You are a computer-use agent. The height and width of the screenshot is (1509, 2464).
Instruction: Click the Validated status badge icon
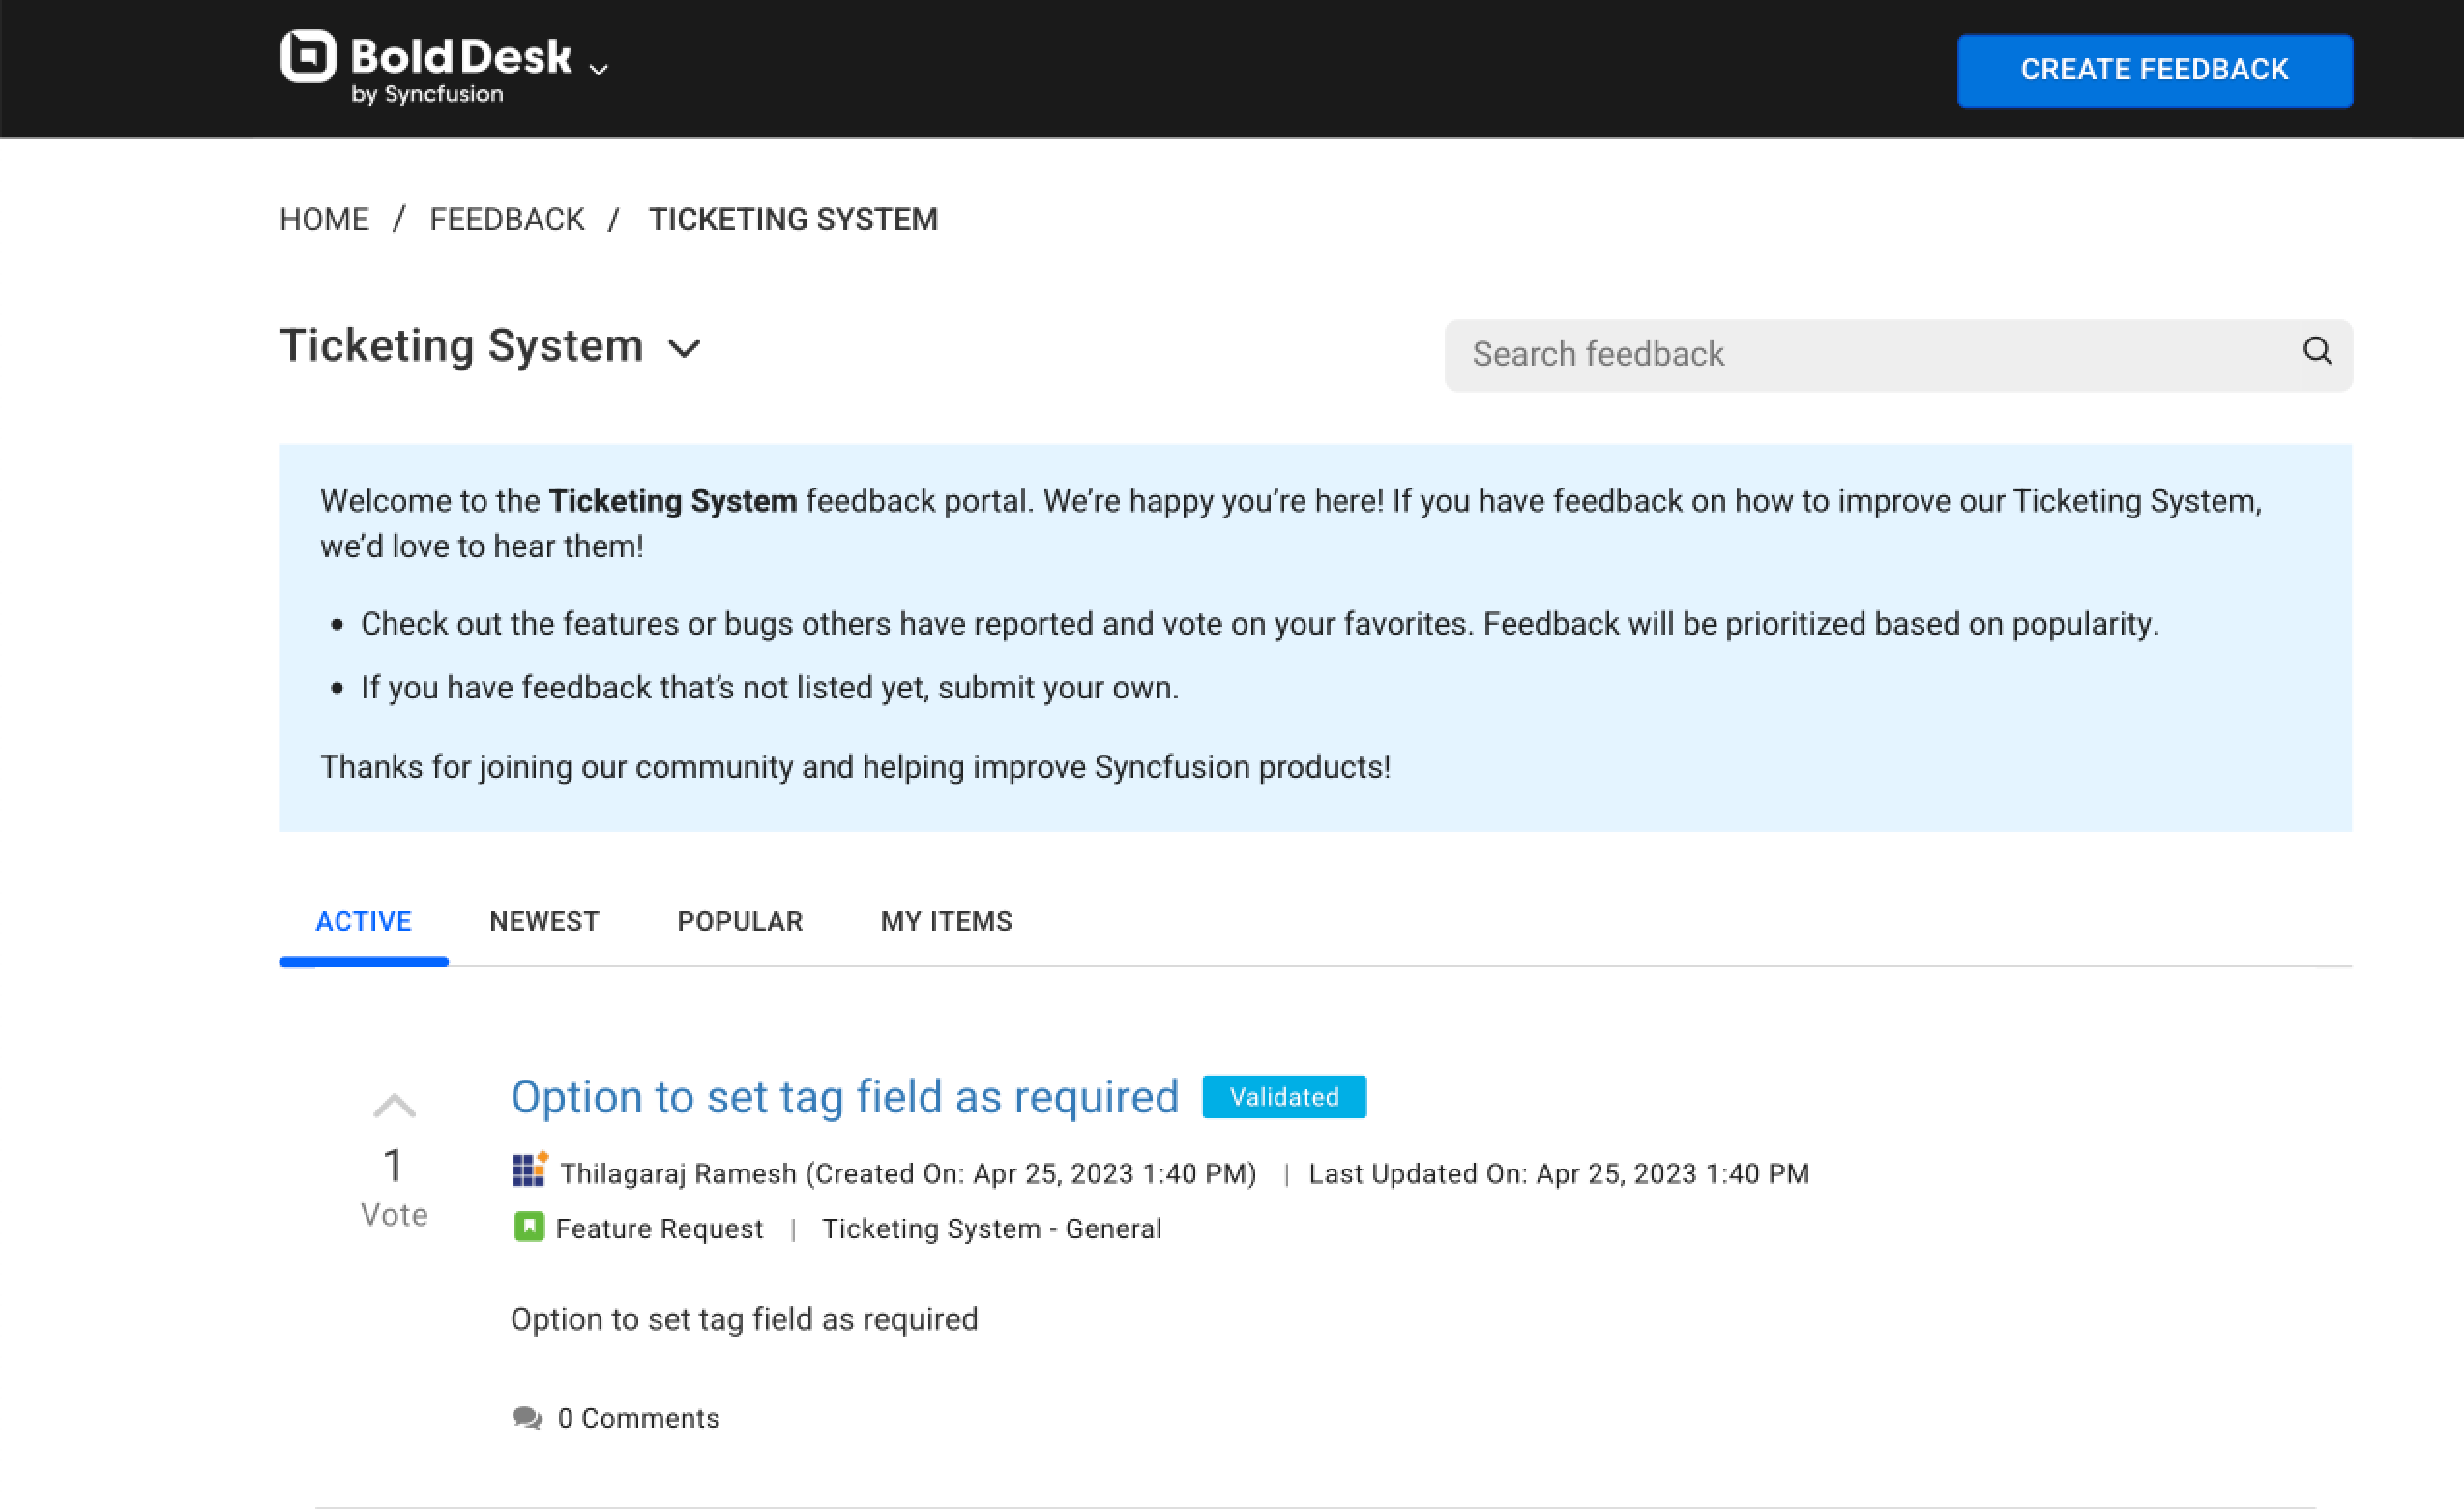coord(1283,1097)
